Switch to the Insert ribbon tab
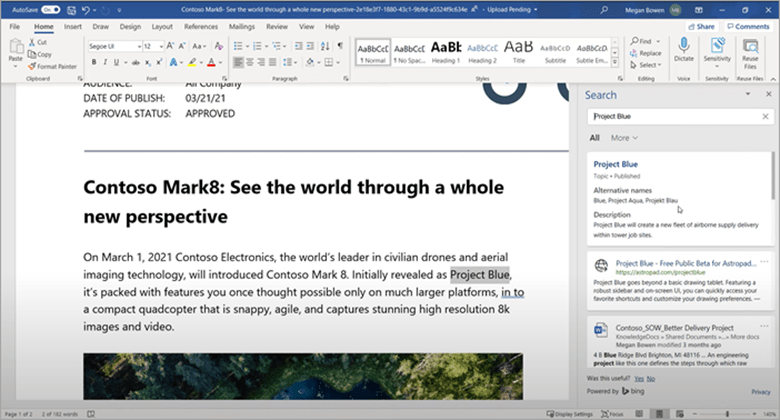This screenshot has height=420, width=780. click(x=73, y=27)
